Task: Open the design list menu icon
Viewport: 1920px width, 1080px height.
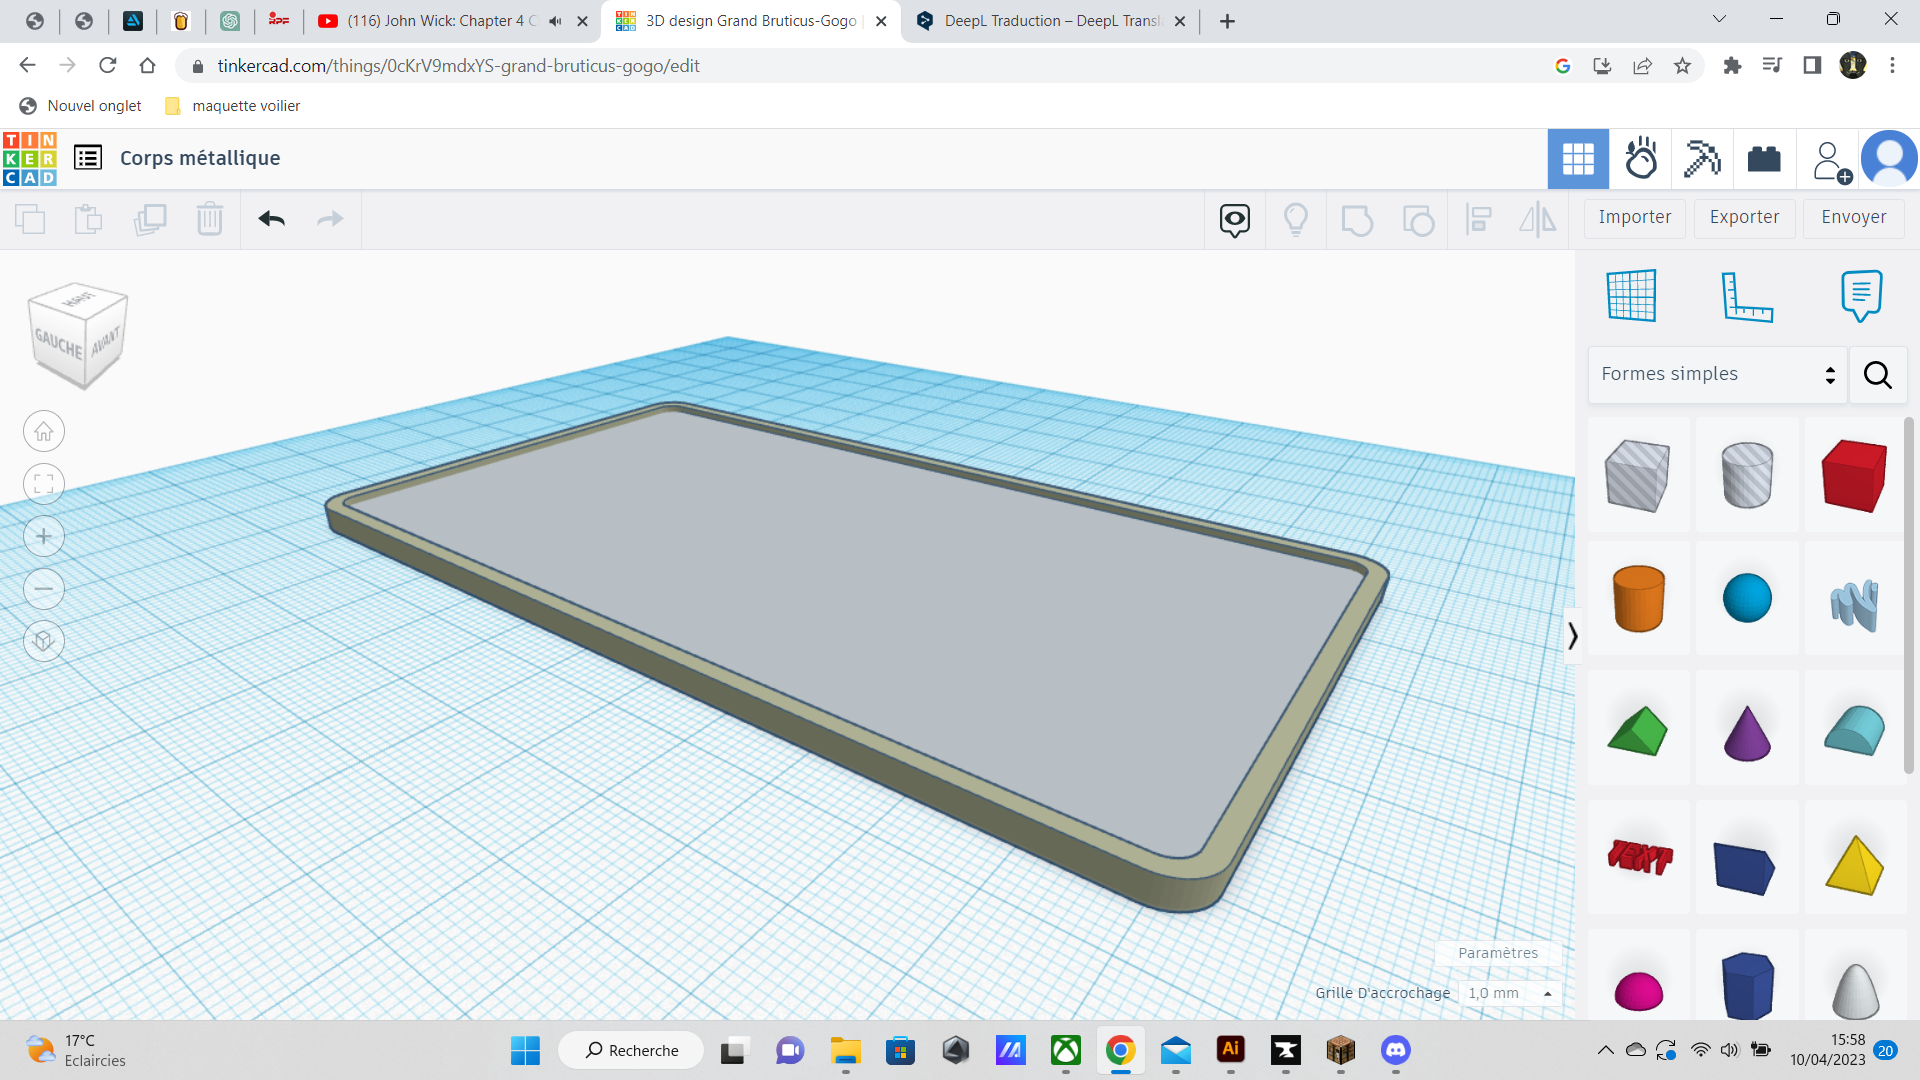Action: (x=88, y=158)
